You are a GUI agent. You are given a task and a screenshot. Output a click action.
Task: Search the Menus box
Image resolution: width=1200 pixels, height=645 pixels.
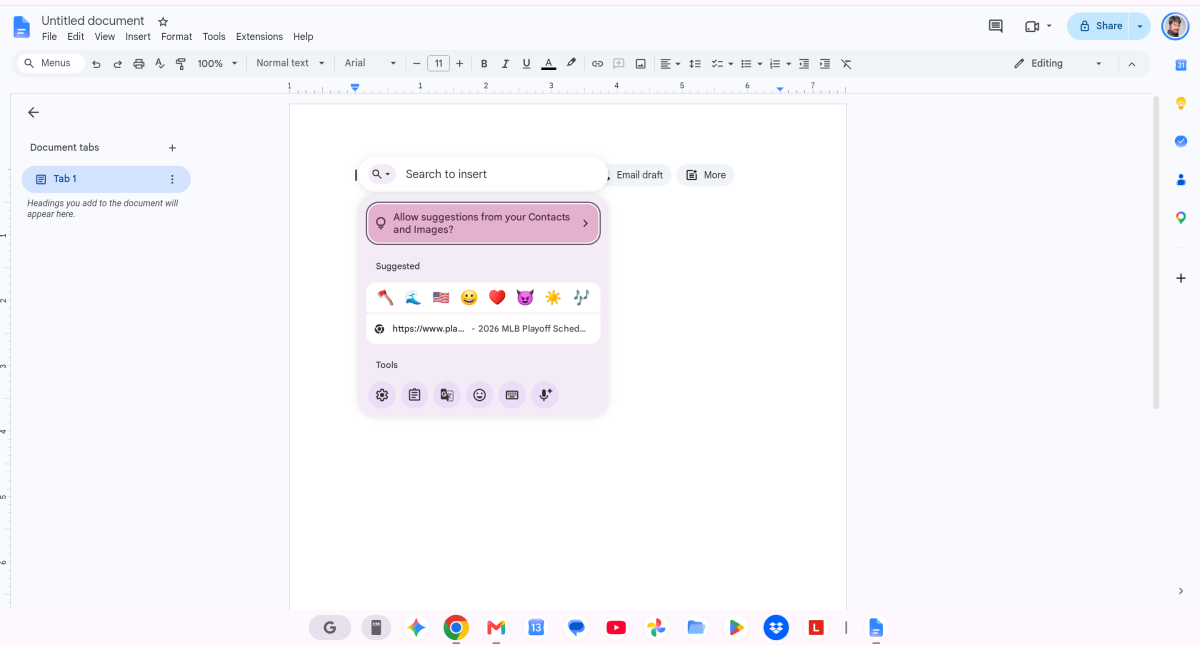50,63
